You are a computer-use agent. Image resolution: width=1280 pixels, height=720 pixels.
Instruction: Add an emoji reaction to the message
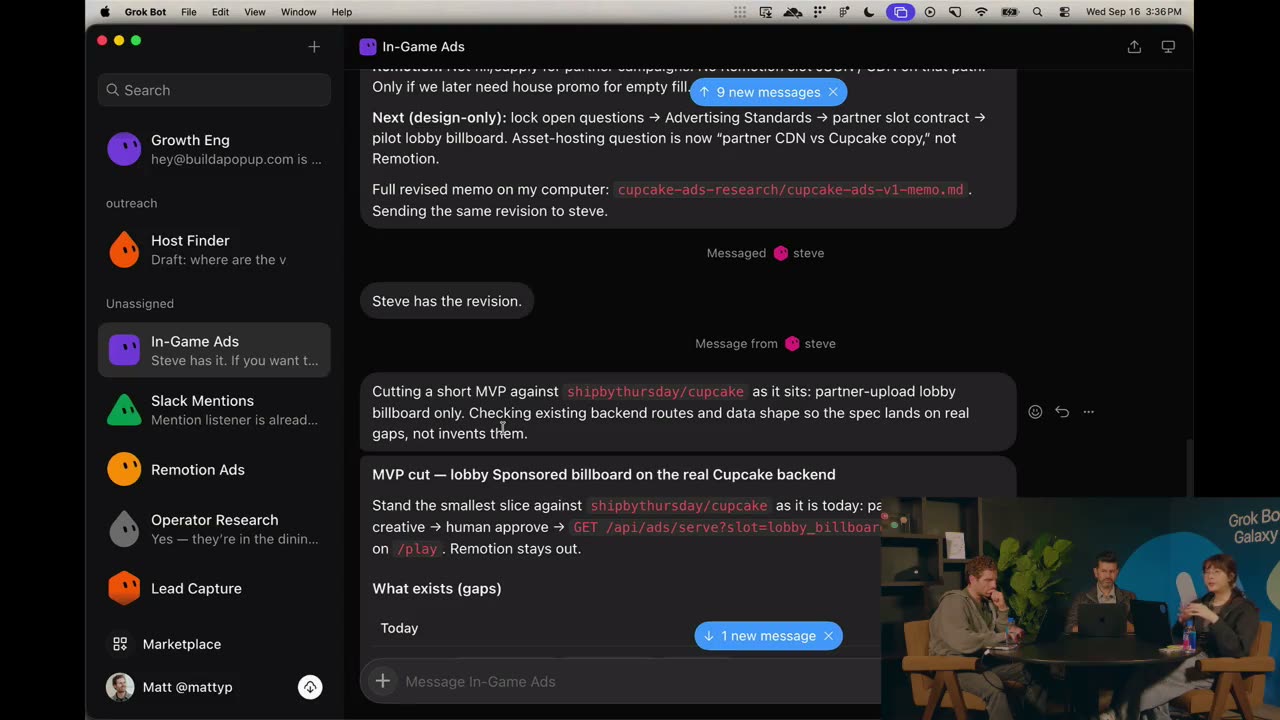(x=1035, y=412)
